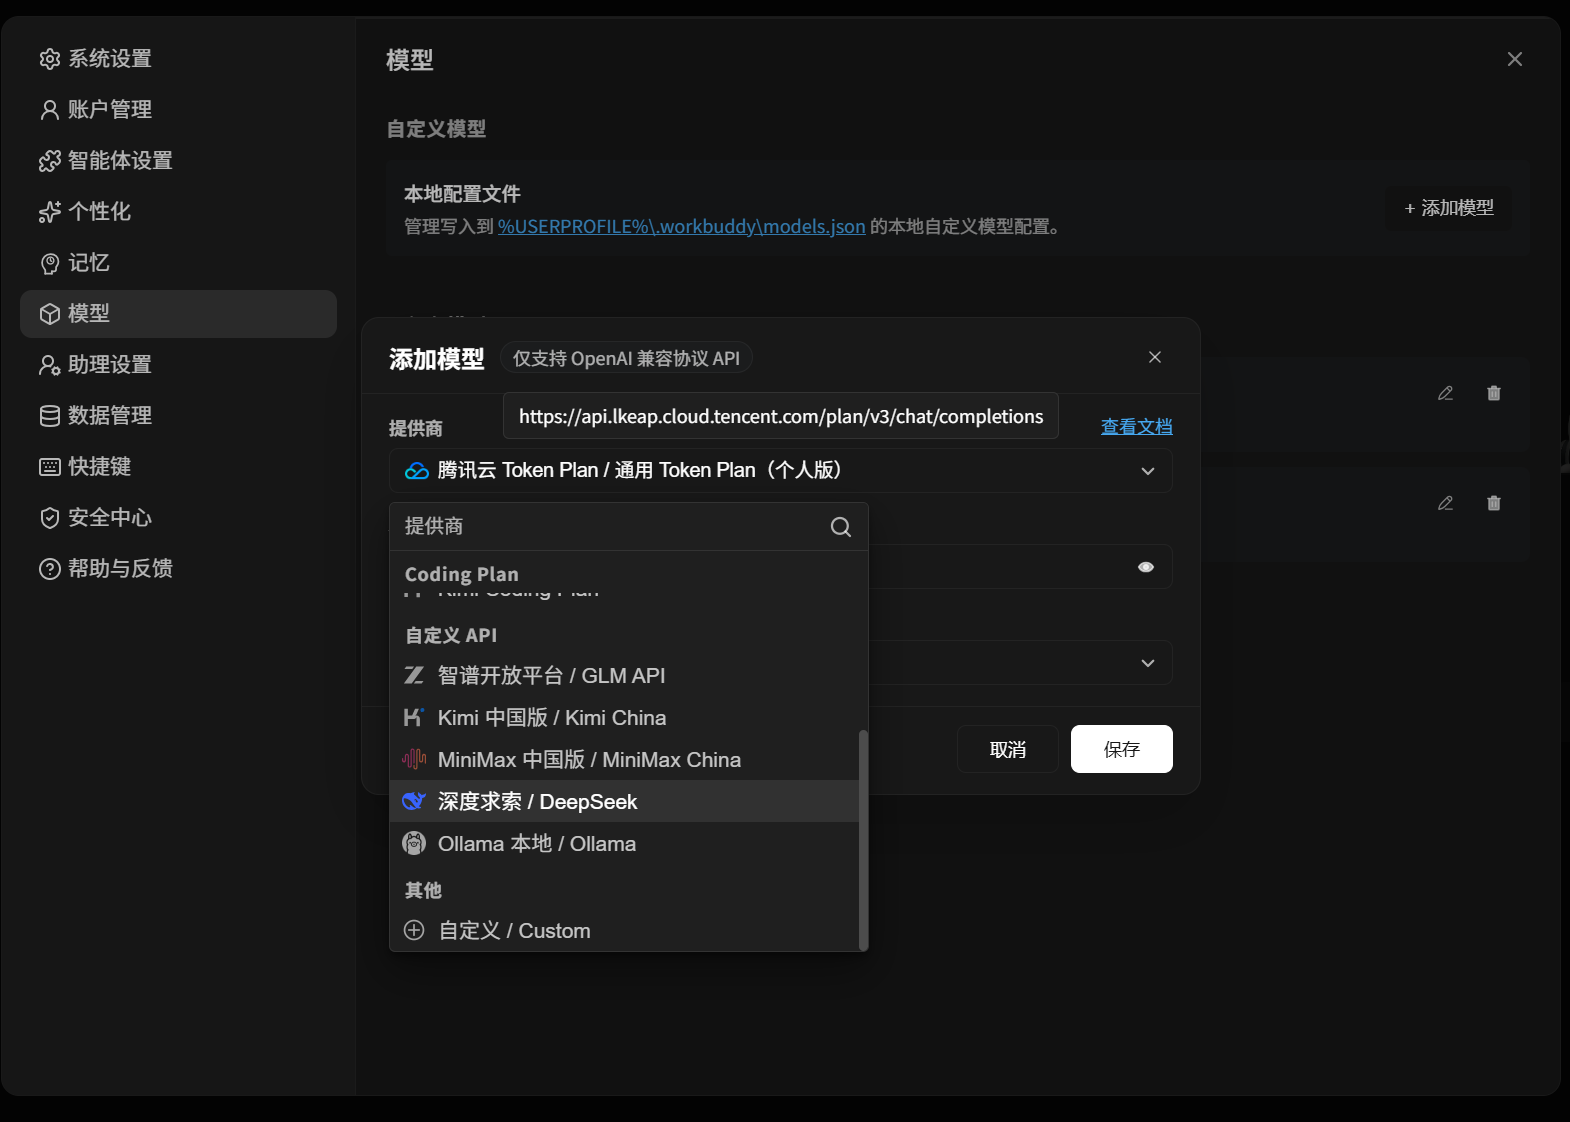This screenshot has width=1570, height=1122.
Task: Click the 取消 button
Action: click(x=1008, y=749)
